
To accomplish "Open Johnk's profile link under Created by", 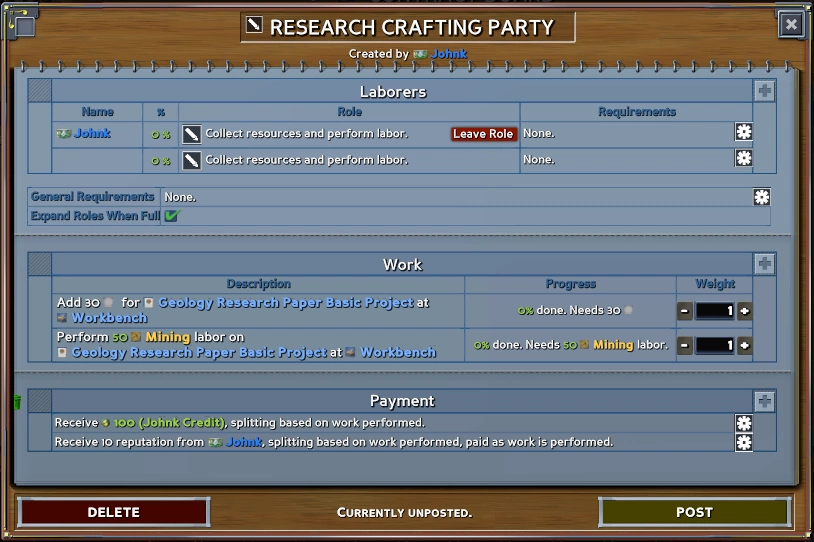I will click(449, 54).
